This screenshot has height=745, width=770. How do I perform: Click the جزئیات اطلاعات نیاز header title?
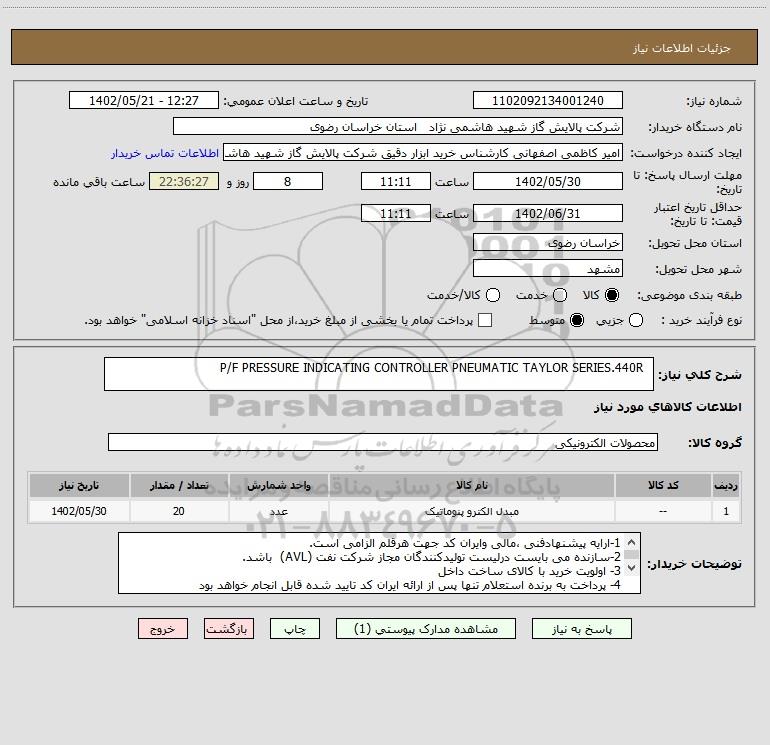tap(682, 48)
